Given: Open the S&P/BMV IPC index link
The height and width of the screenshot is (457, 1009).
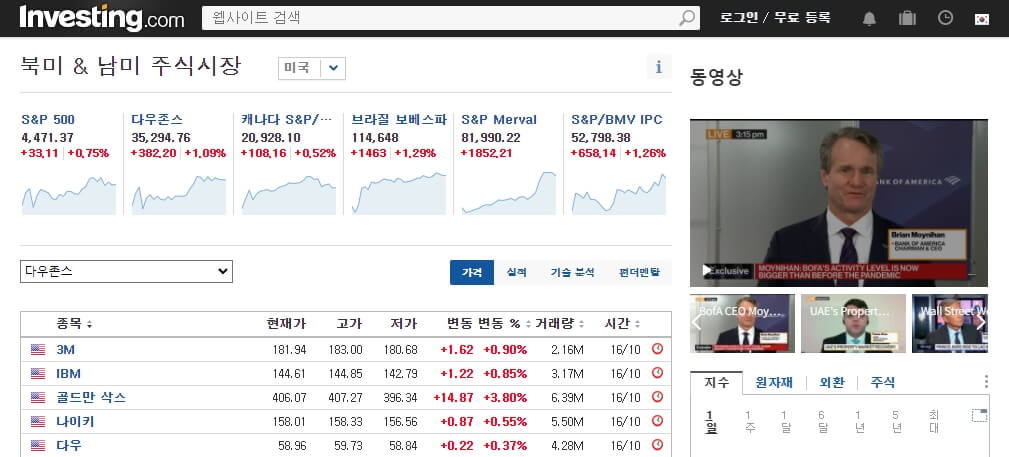Looking at the screenshot, I should click(616, 120).
